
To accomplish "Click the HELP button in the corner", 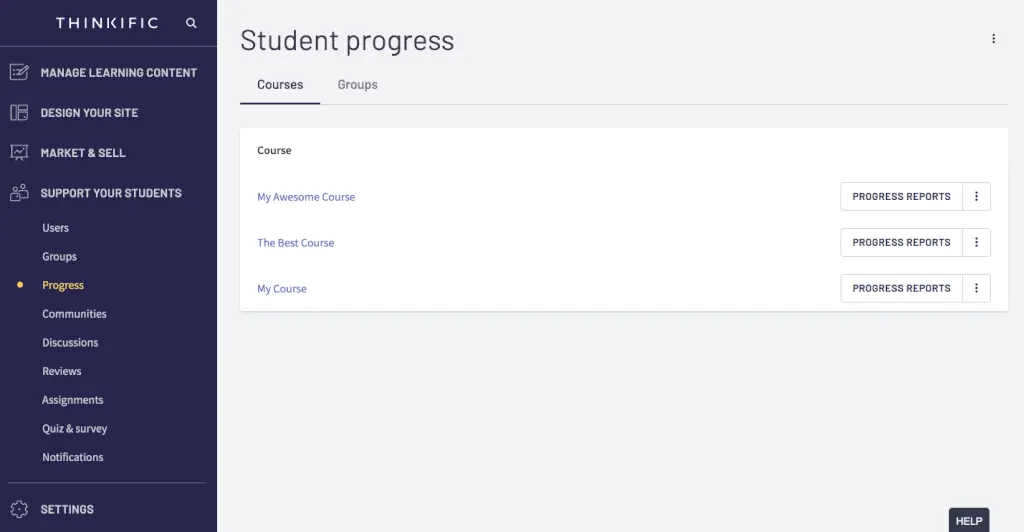I will point(968,521).
